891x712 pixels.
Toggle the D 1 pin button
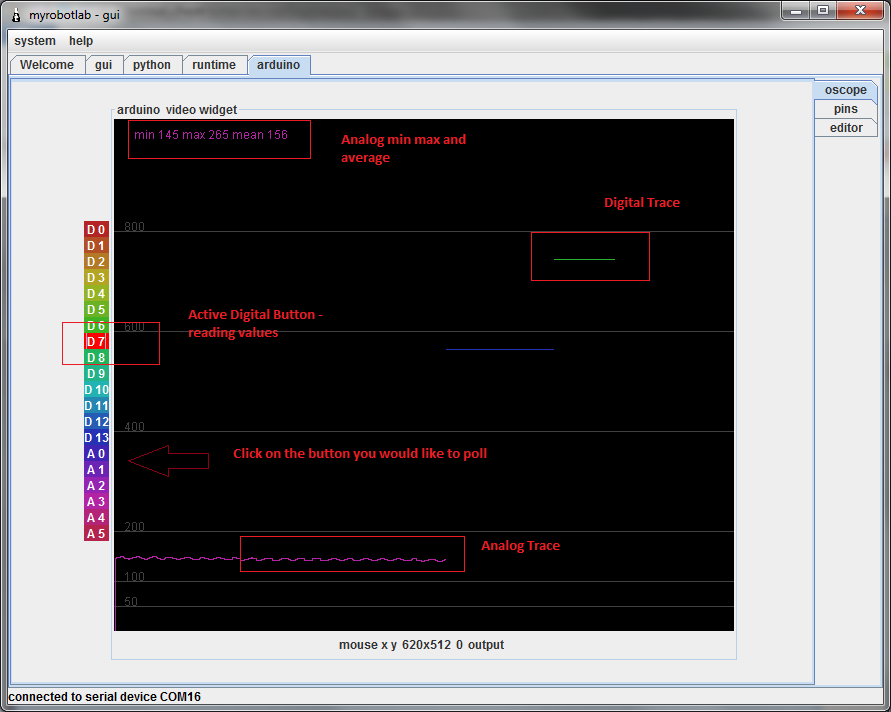97,245
